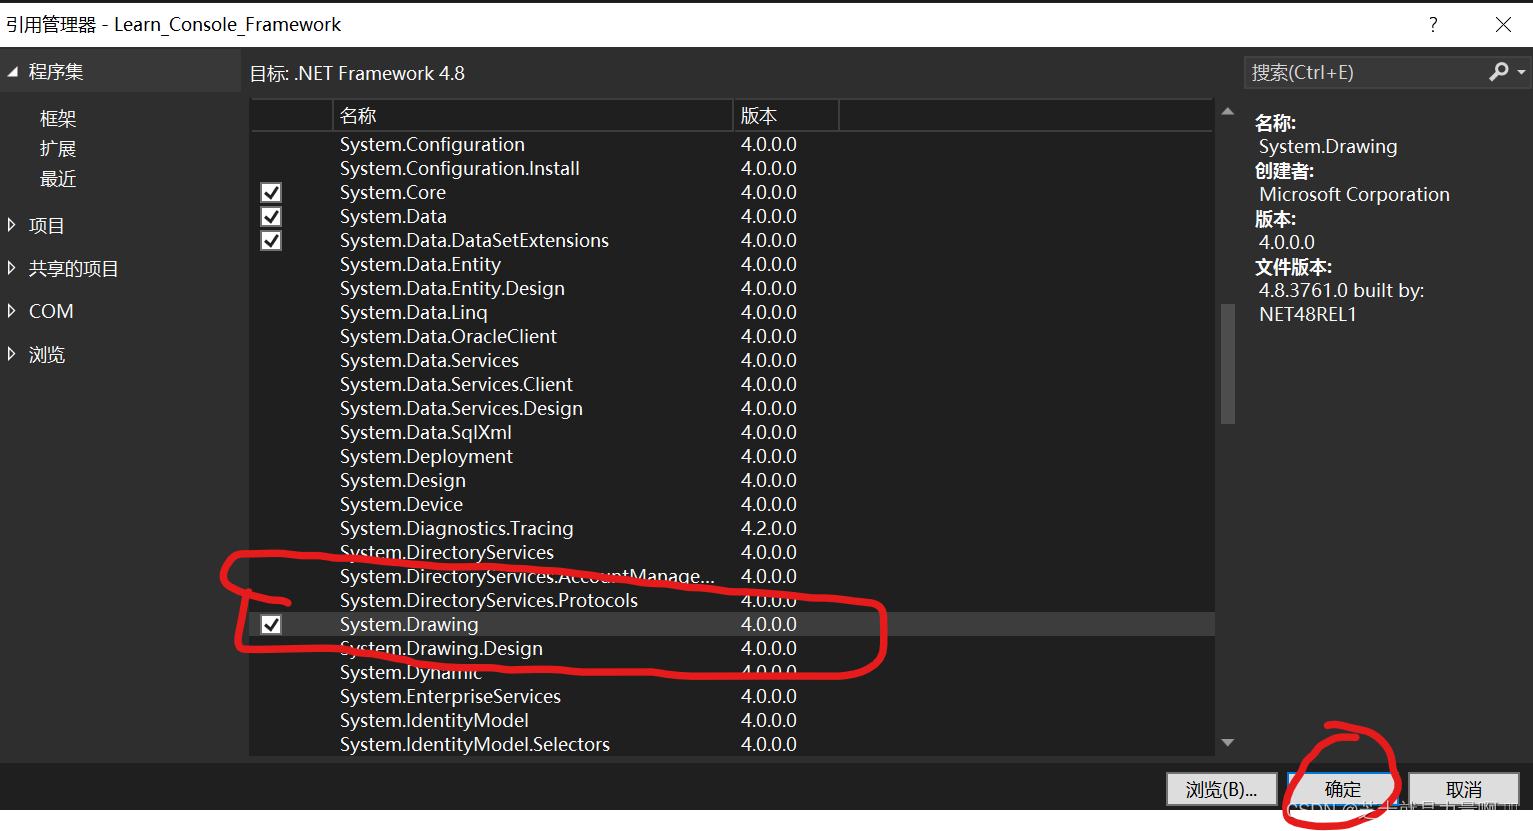Select the System.Drawing.Design row
Screen dimensions: 1533x831
tap(732, 649)
